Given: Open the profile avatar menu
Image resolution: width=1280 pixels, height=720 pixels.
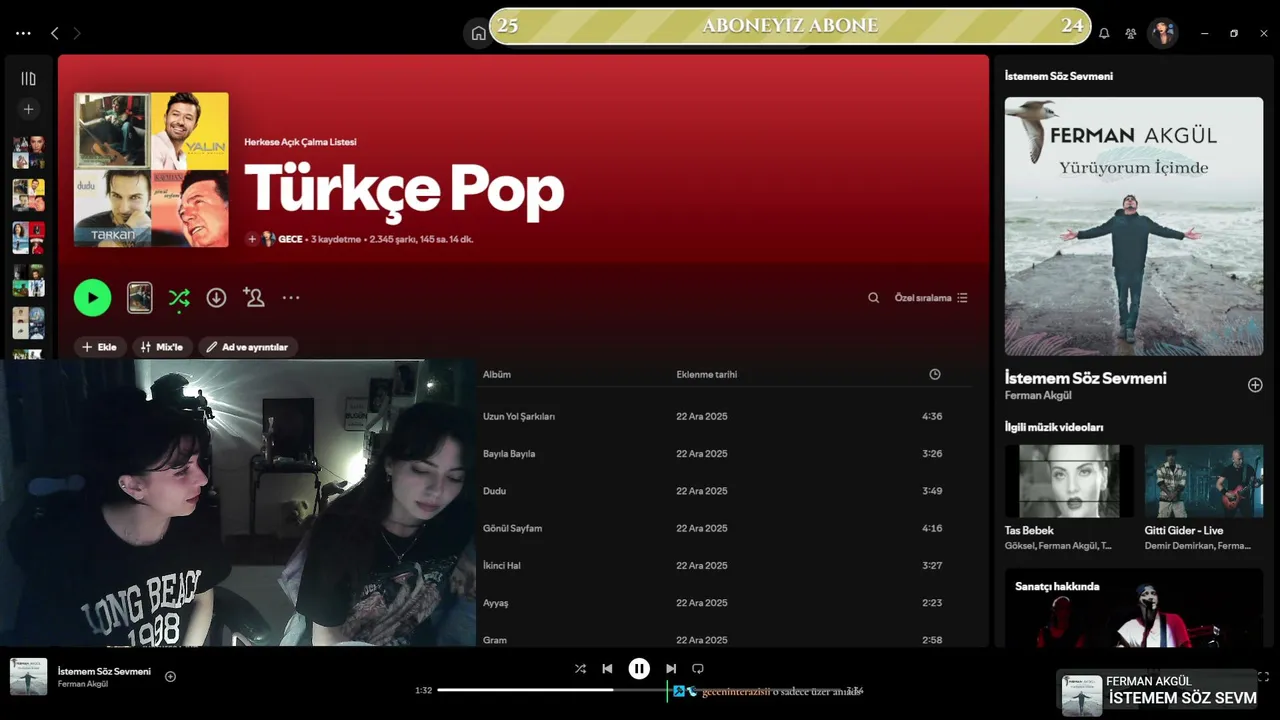Looking at the screenshot, I should click(x=1162, y=33).
